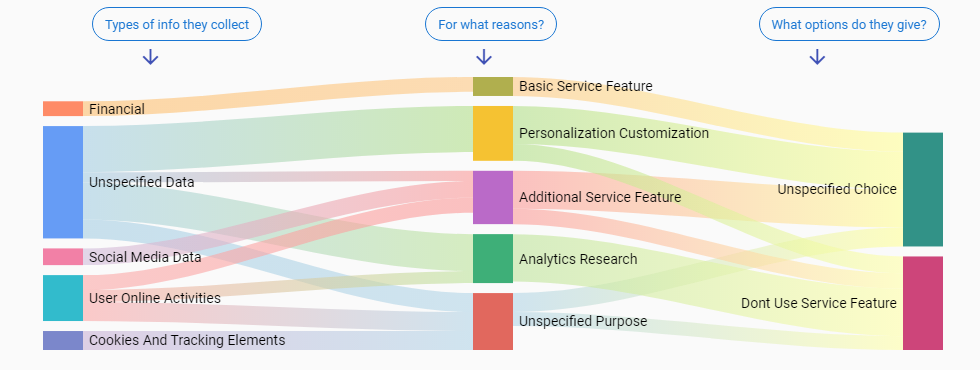This screenshot has height=370, width=980.
Task: Select the purple Additional Service Feature node
Action: tap(492, 198)
